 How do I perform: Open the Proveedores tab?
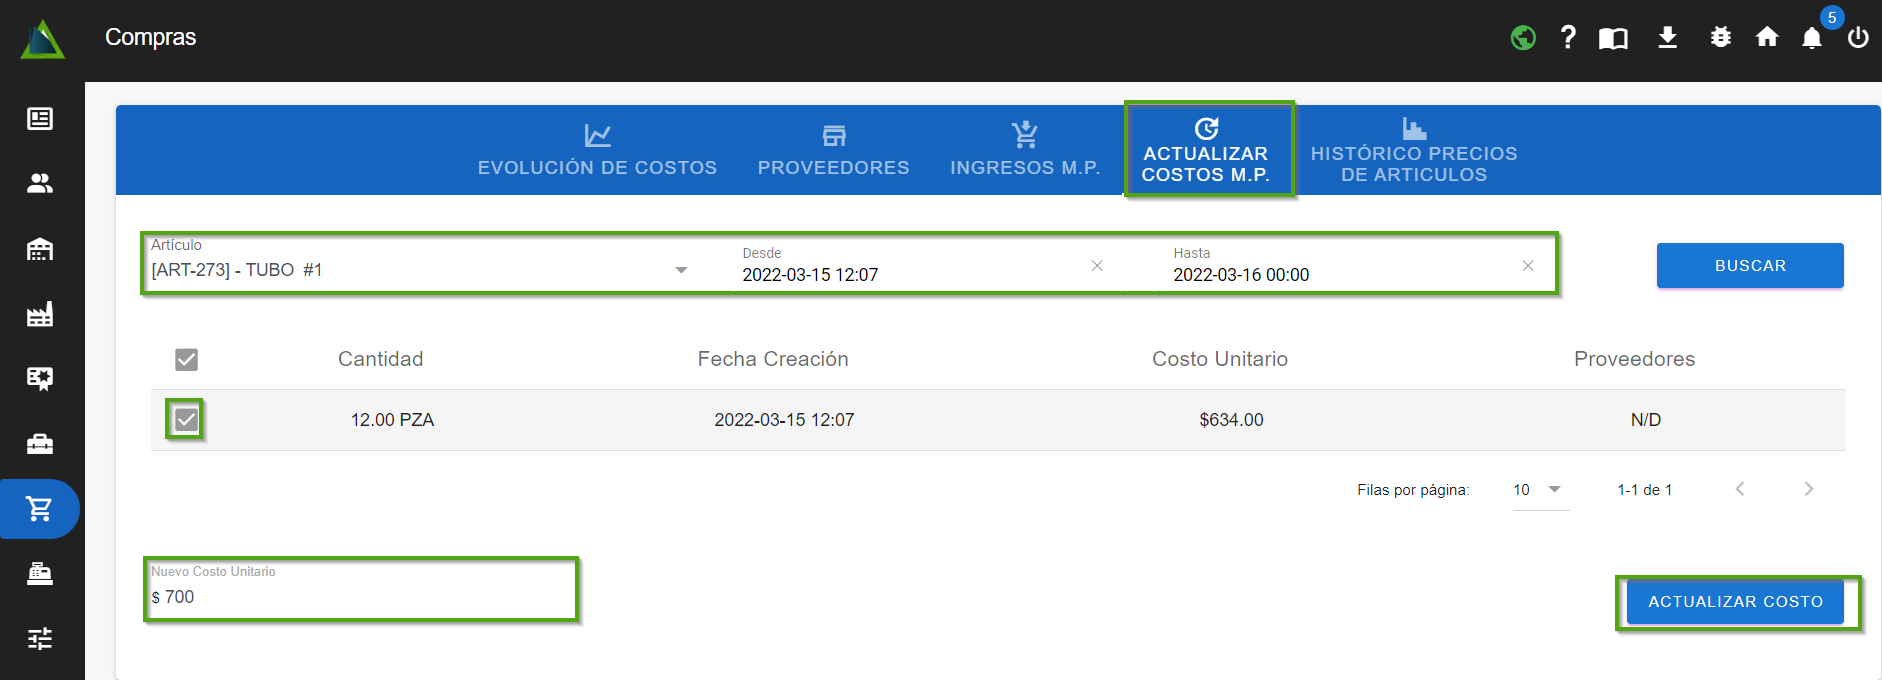[833, 151]
